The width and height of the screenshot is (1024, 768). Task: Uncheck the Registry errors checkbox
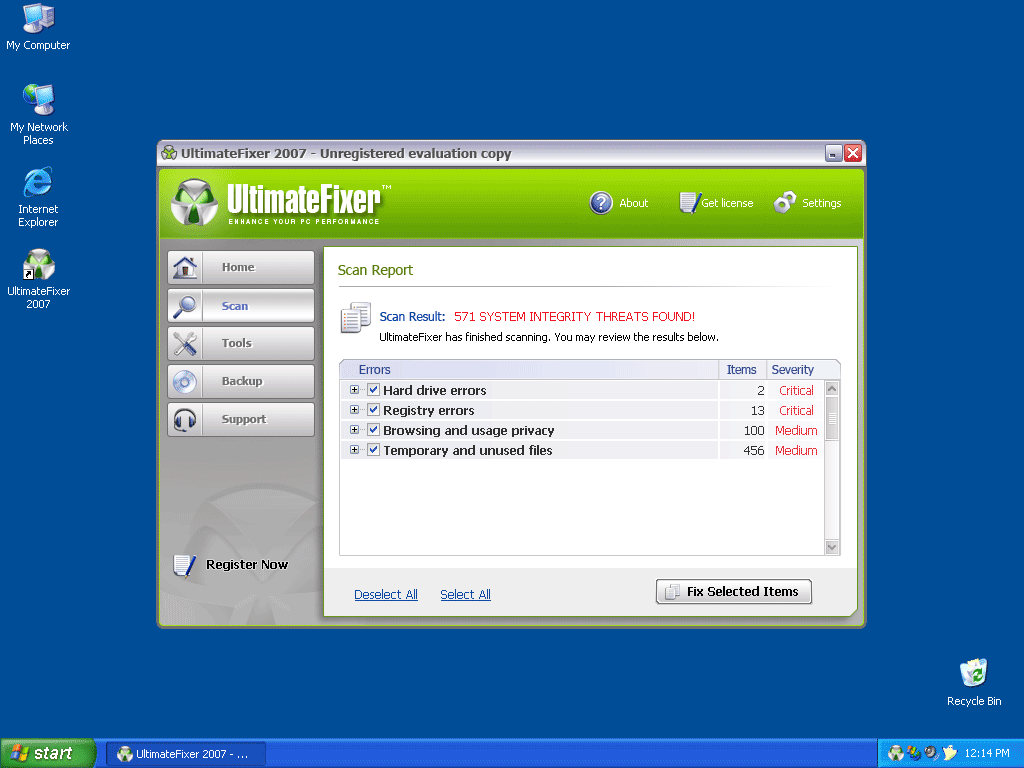point(373,410)
